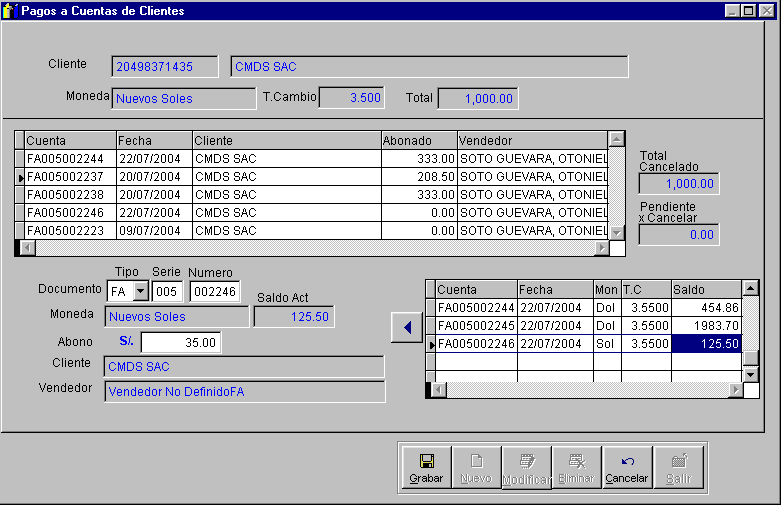This screenshot has height=505, width=781.
Task: Click the upper grid Fecha column header
Action: 154,140
